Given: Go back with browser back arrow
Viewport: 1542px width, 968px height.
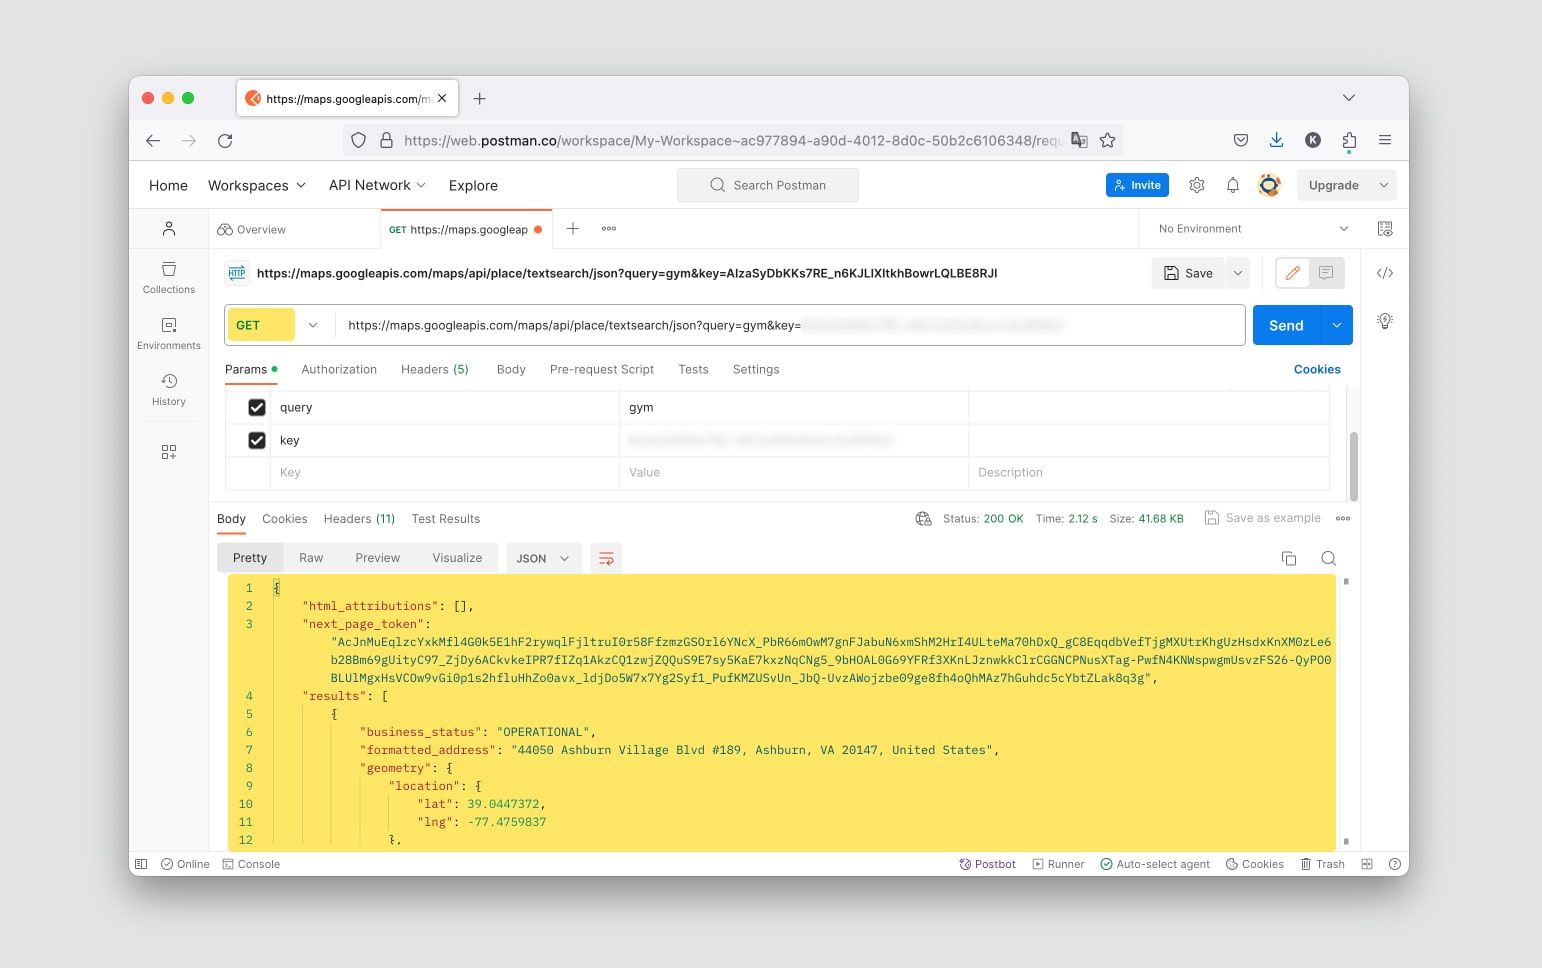Looking at the screenshot, I should coord(153,140).
